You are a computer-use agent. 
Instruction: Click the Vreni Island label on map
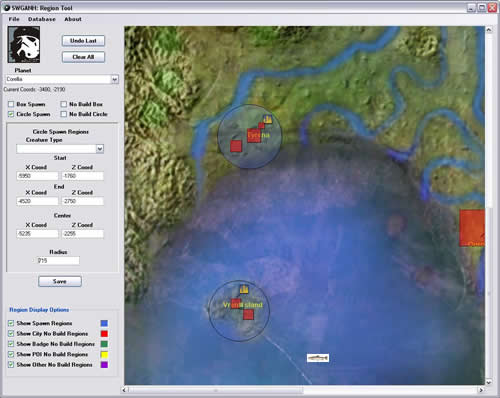[x=243, y=305]
